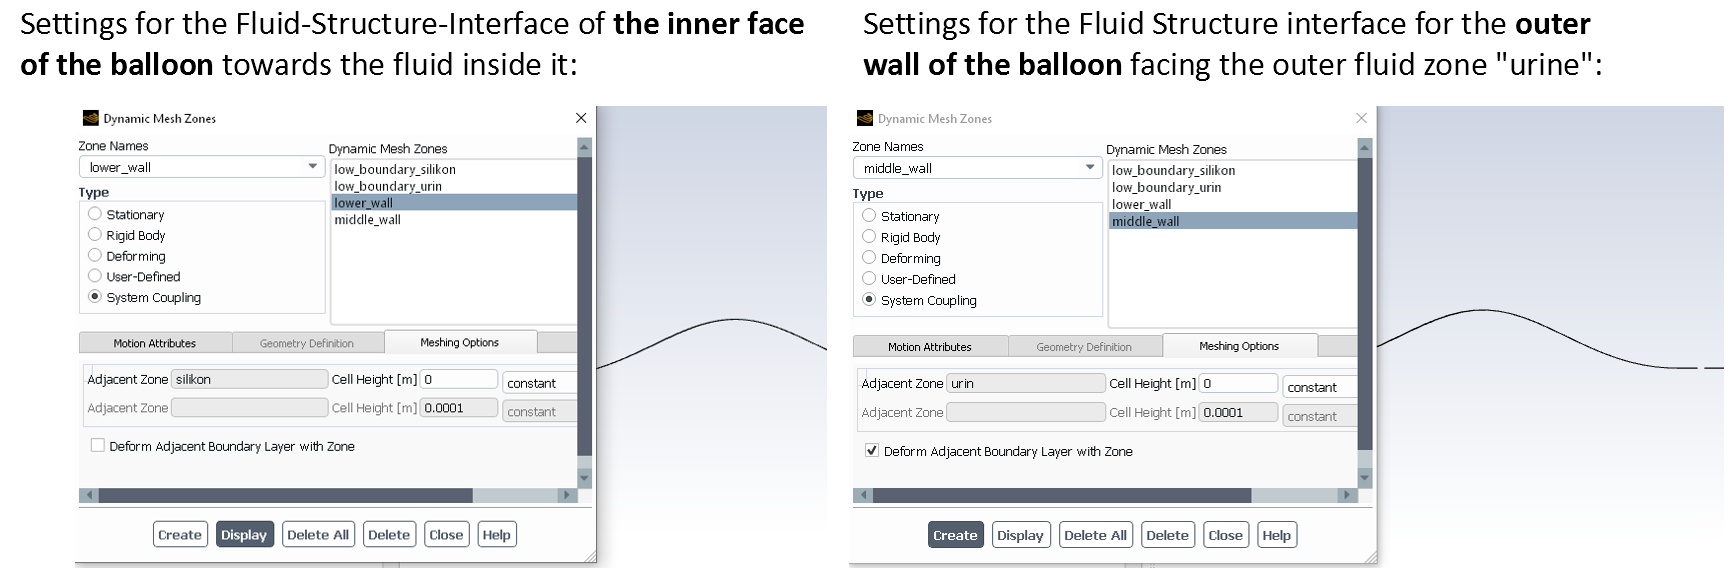The image size is (1731, 587).
Task: Click the horizontal scrollbar thumb in the lower_wall dialog
Action: 285,495
